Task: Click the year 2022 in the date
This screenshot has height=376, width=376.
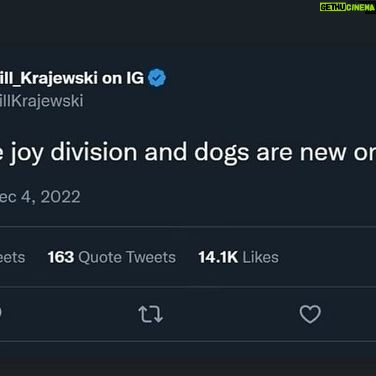Action: (60, 197)
